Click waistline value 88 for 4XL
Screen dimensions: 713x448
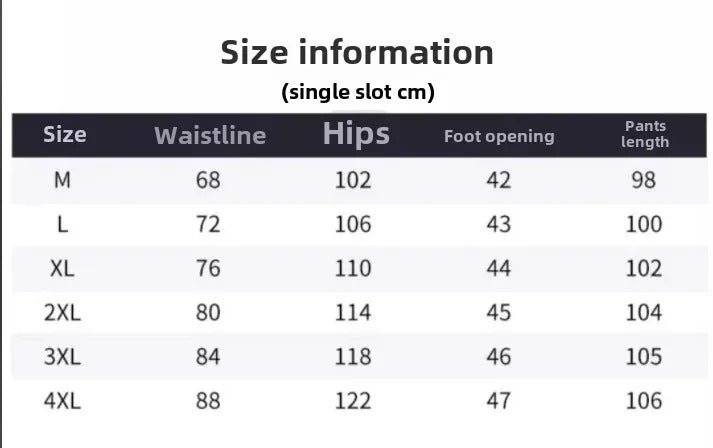[x=208, y=401]
